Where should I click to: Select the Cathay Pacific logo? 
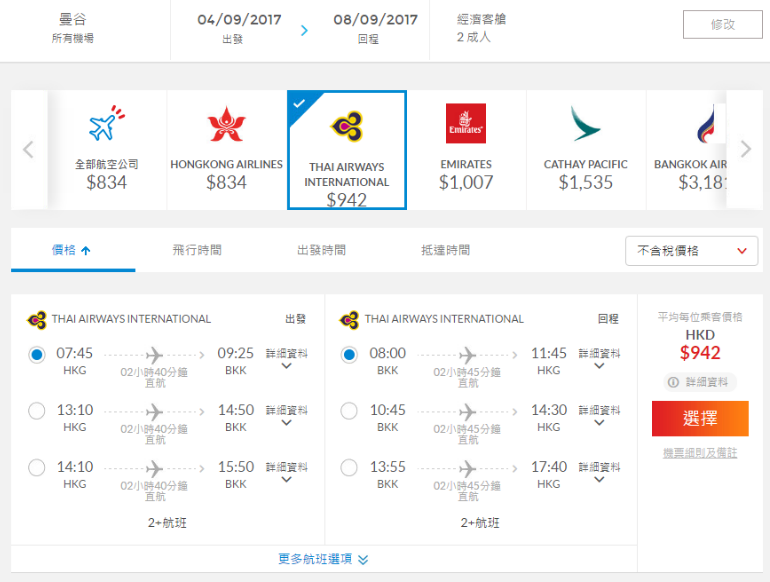click(585, 123)
